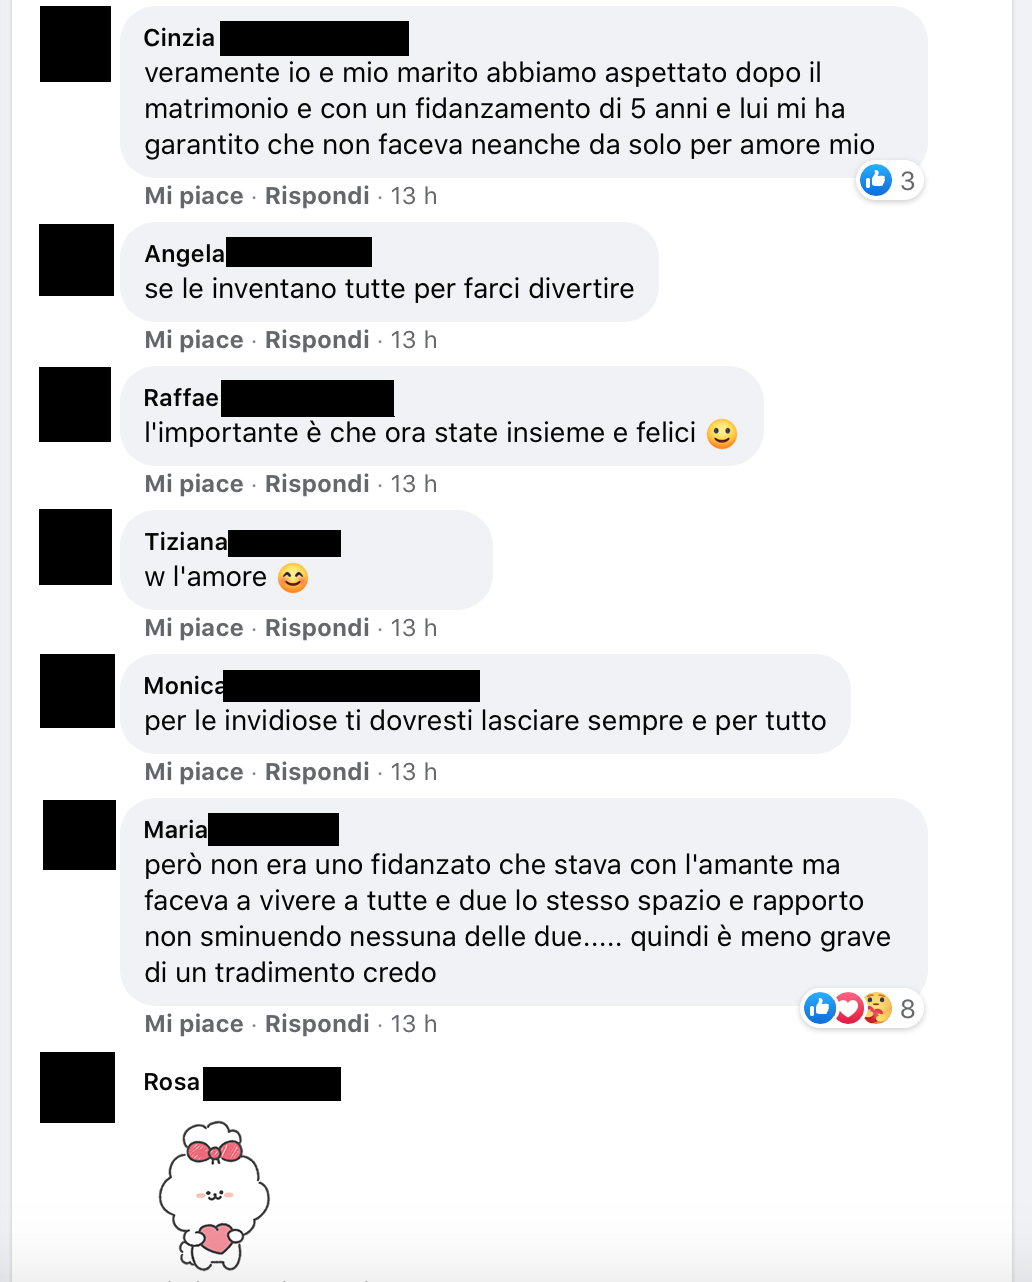Click Mi piace under Cinzia's comment
This screenshot has height=1282, width=1032.
pyautogui.click(x=194, y=196)
